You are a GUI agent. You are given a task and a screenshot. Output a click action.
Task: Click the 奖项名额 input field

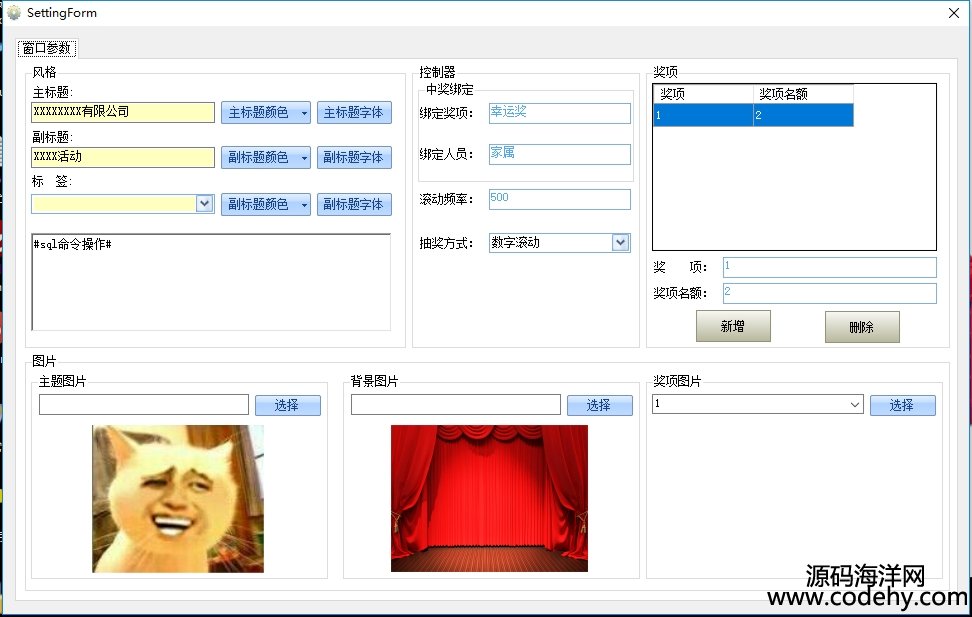tap(829, 293)
